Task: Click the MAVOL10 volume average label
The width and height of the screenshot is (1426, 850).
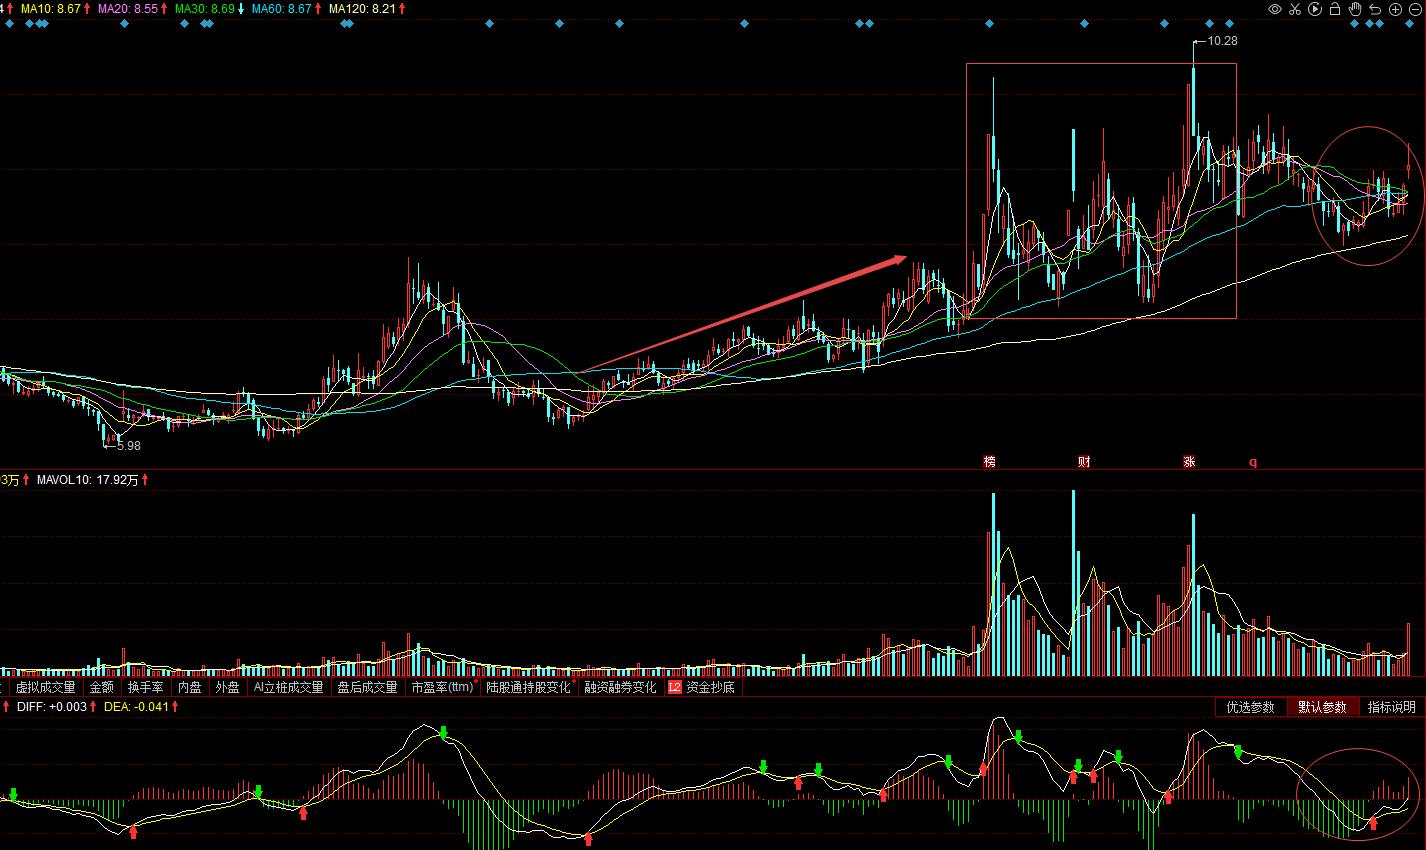Action: tap(88, 480)
